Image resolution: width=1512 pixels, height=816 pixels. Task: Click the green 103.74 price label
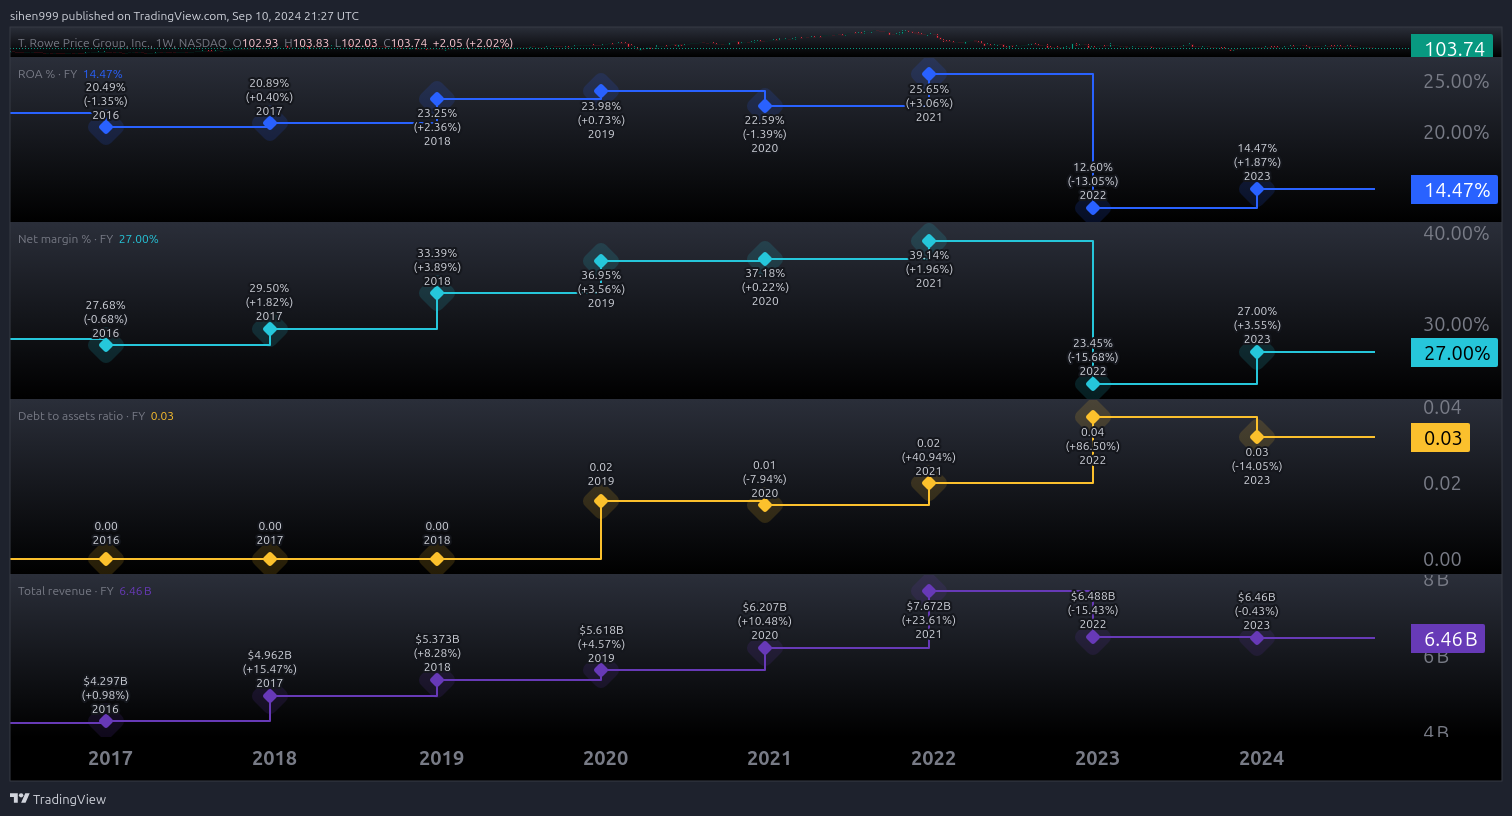(x=1452, y=47)
